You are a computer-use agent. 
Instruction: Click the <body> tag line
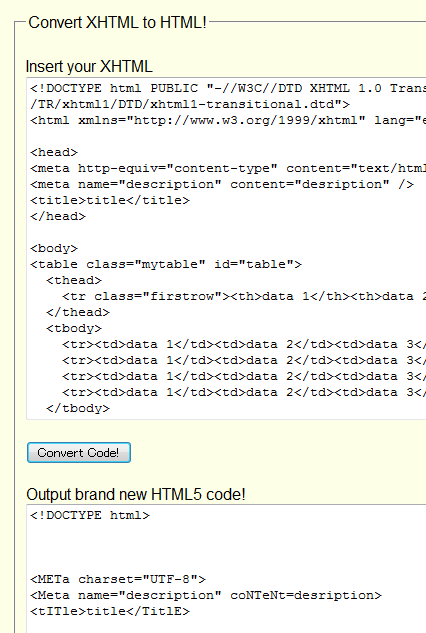[x=54, y=248]
